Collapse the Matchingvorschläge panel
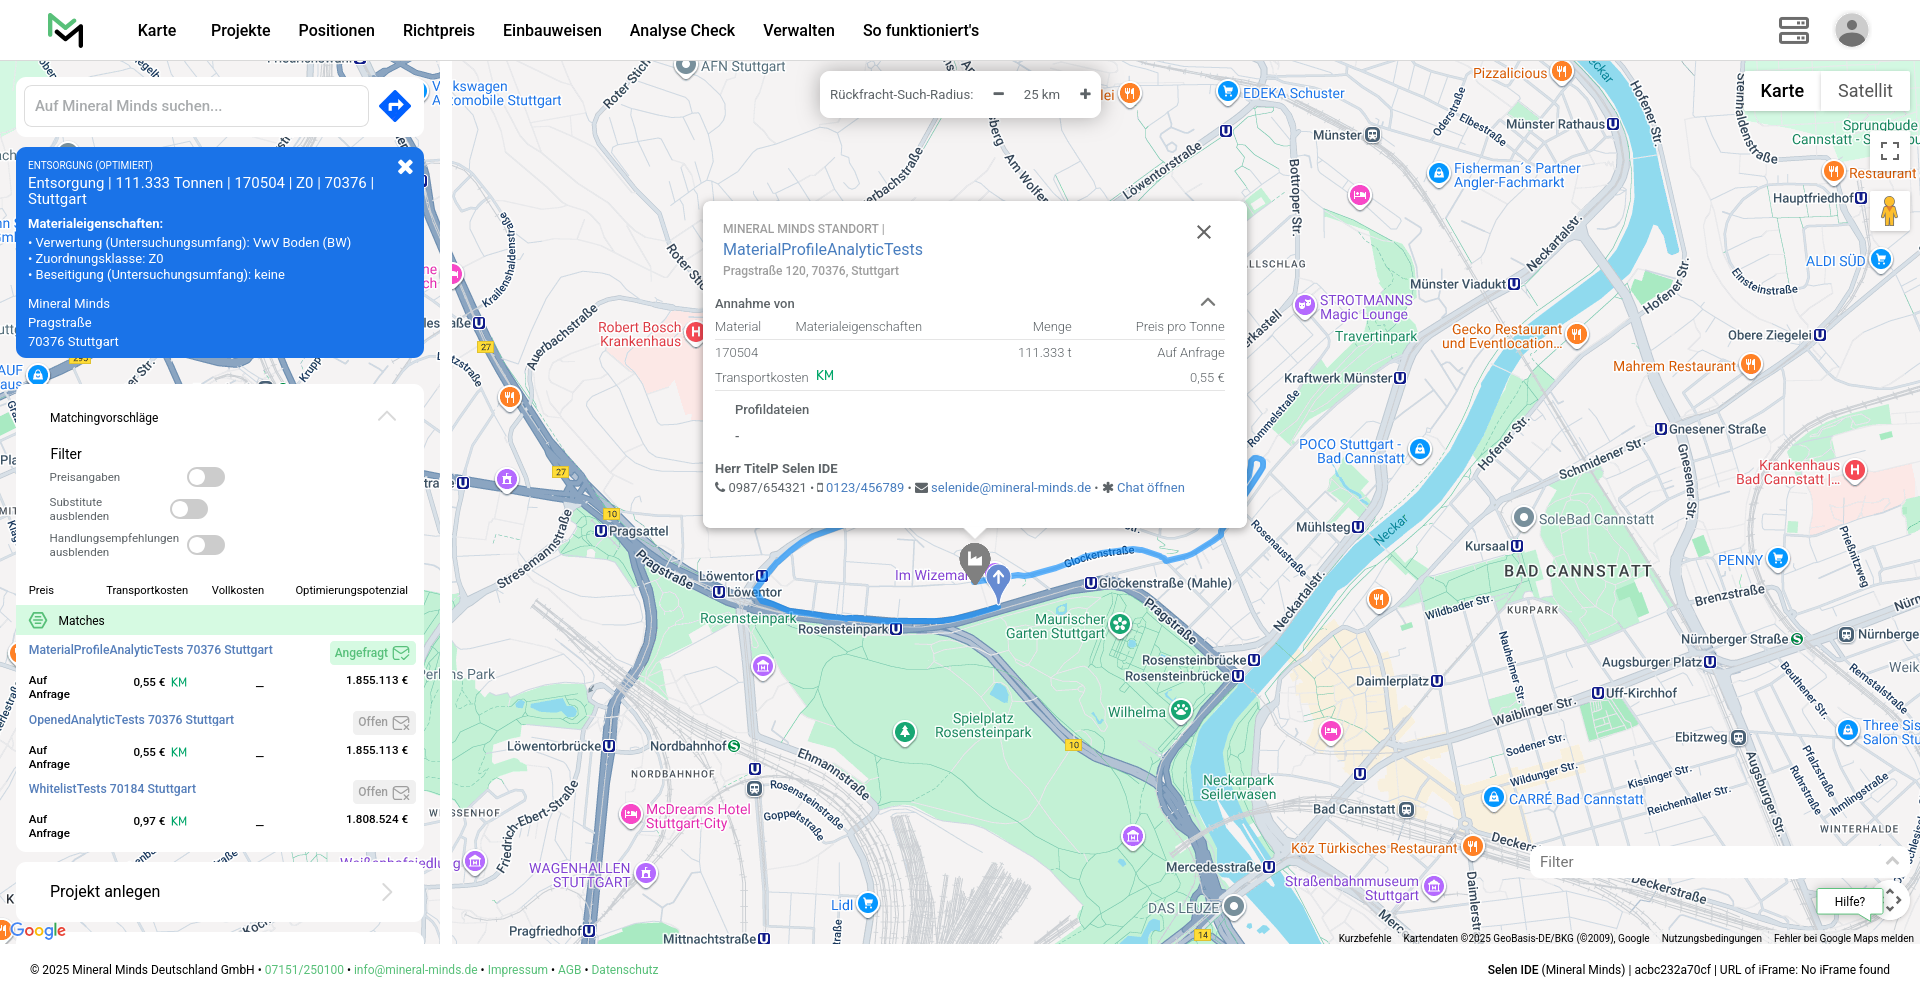 coord(387,417)
